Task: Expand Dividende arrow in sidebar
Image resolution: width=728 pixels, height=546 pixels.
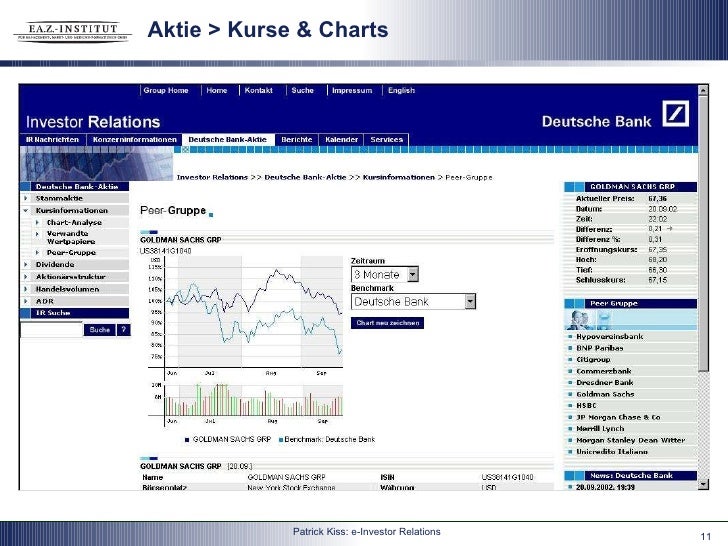Action: (x=26, y=265)
